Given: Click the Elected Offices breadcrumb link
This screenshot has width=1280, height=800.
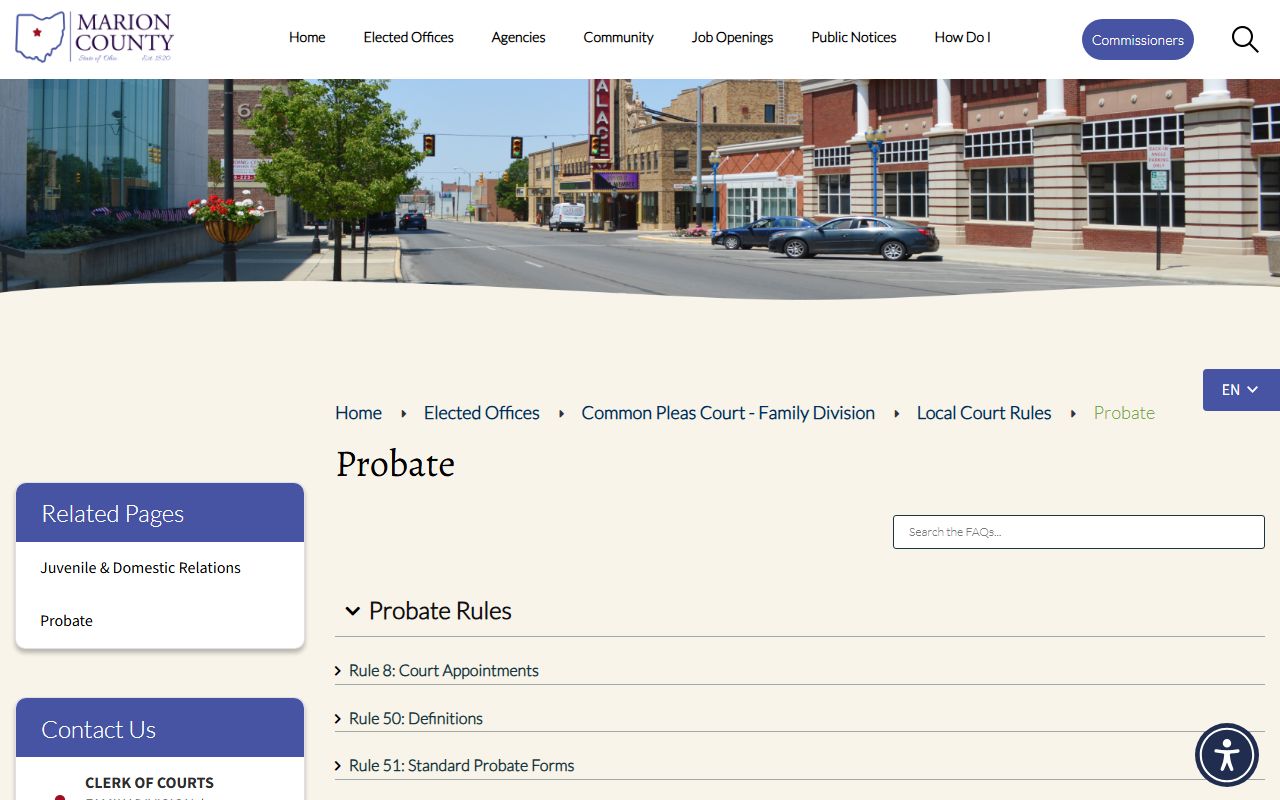Looking at the screenshot, I should click(x=482, y=413).
